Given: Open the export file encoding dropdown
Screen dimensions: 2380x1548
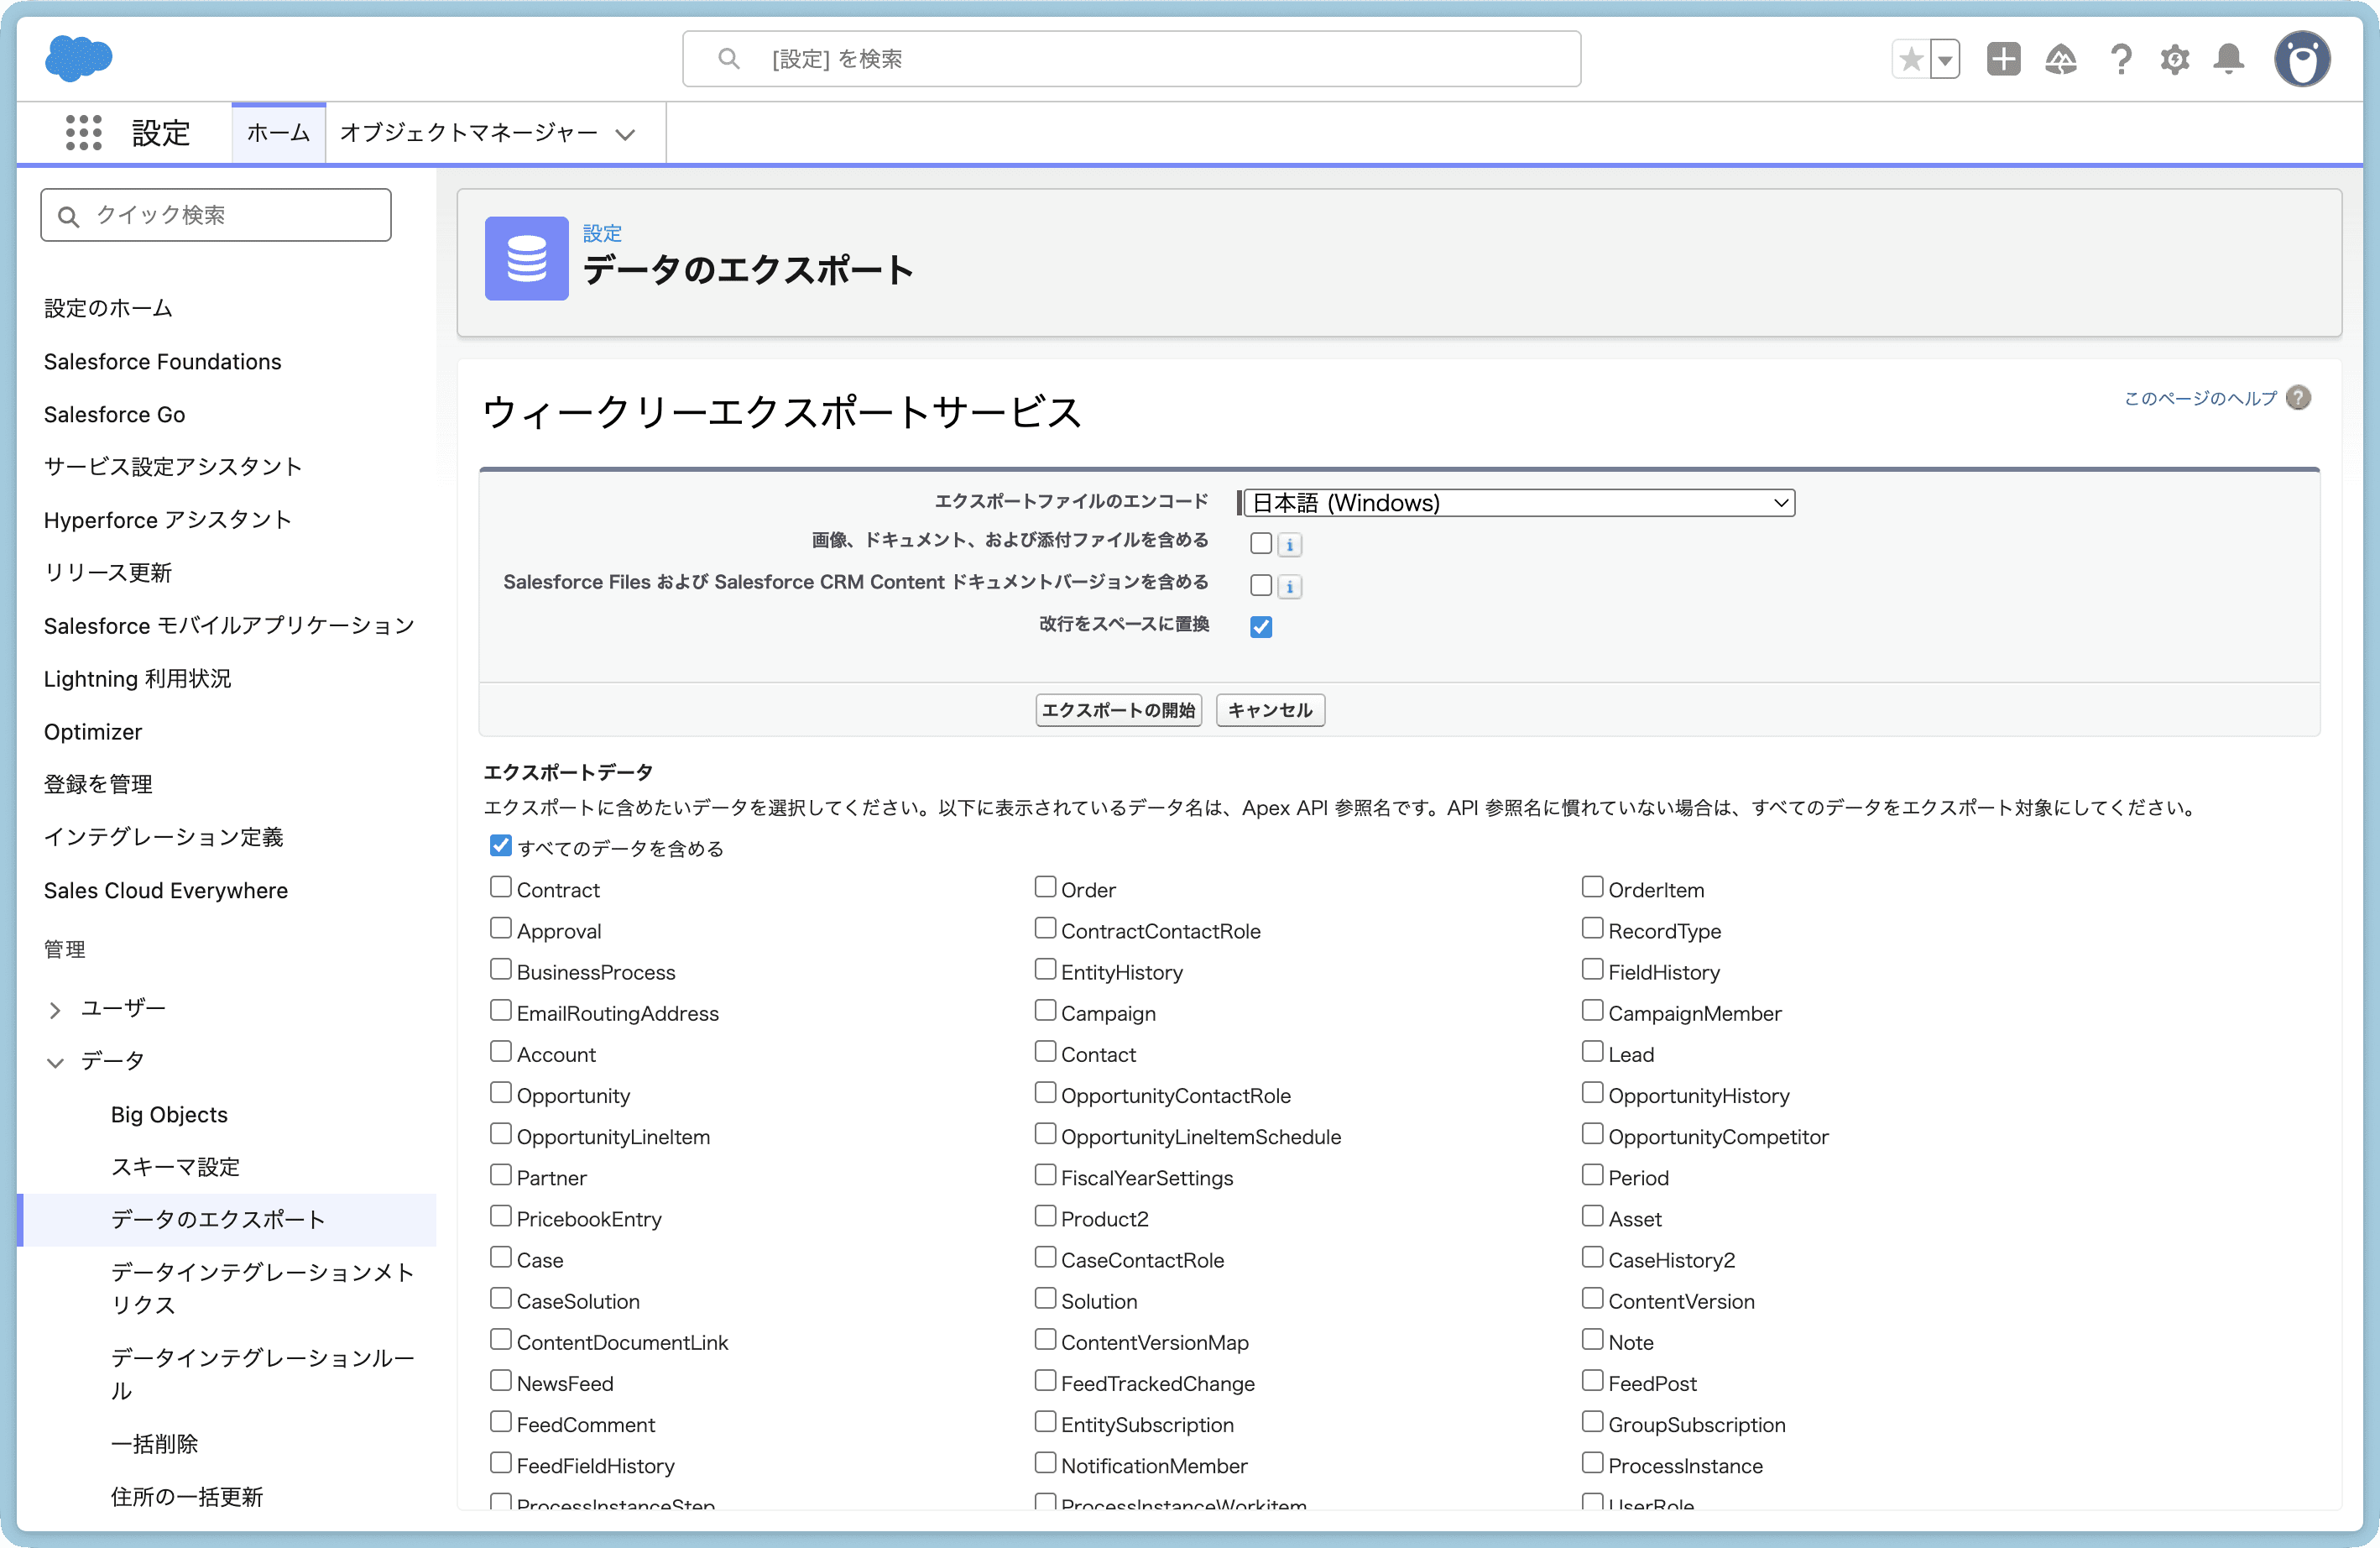Looking at the screenshot, I should coord(1518,503).
